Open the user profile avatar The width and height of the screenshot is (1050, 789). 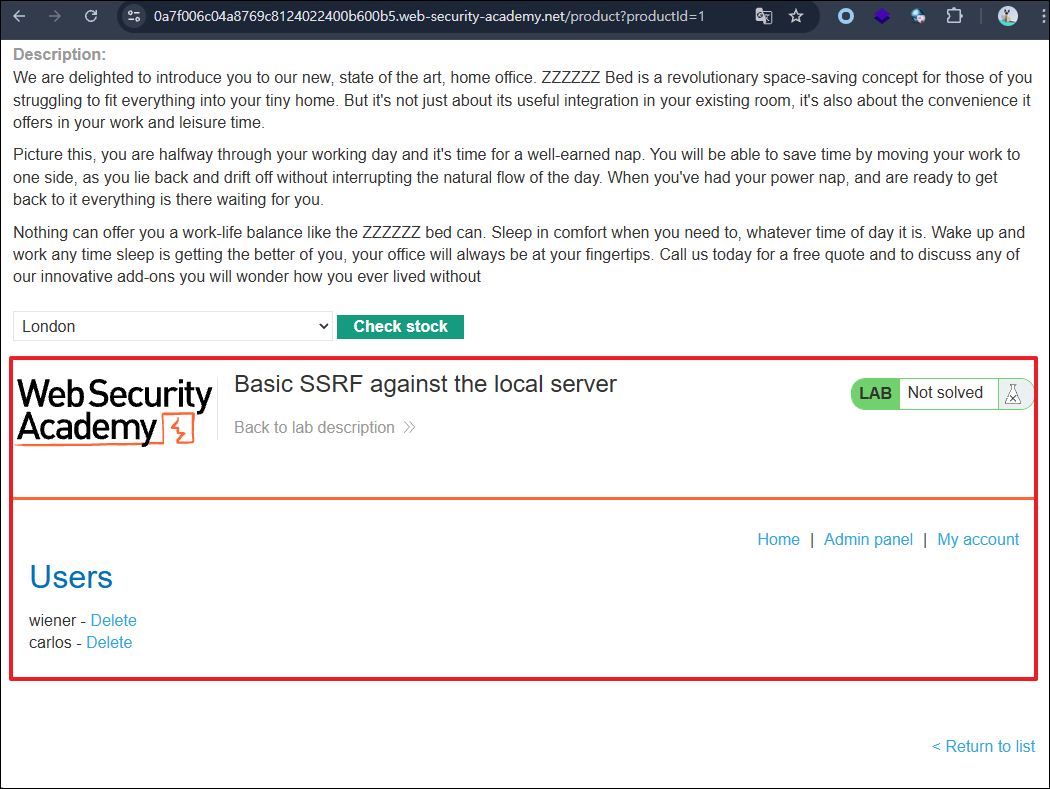point(1007,16)
